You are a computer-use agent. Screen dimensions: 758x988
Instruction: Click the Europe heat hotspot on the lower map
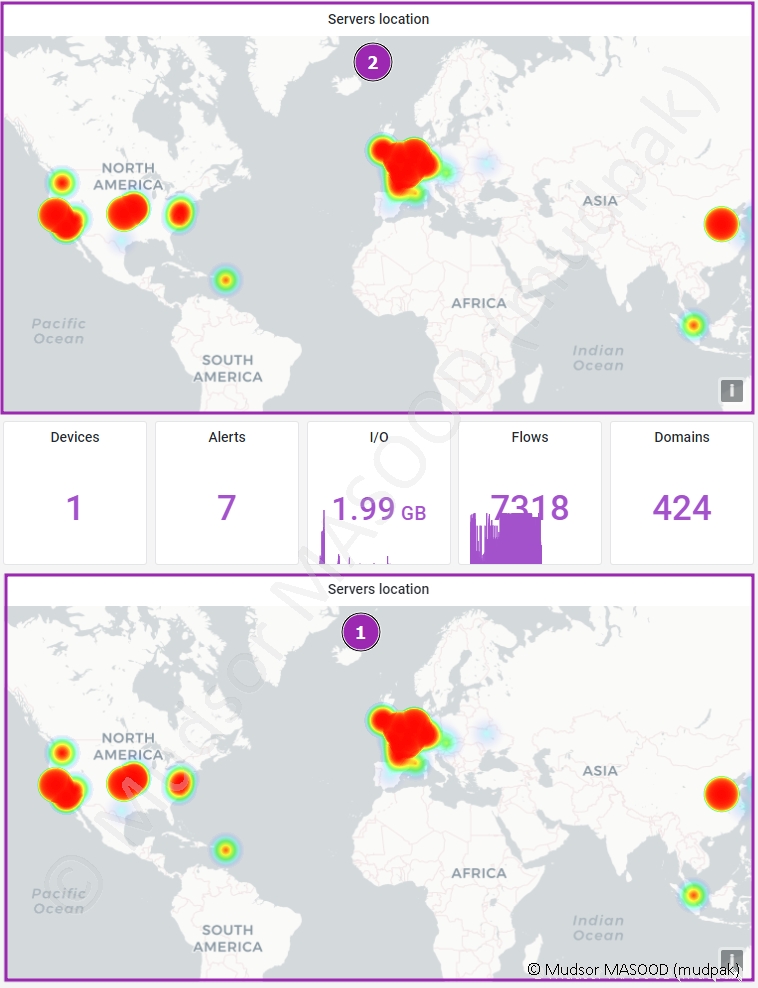click(x=405, y=736)
